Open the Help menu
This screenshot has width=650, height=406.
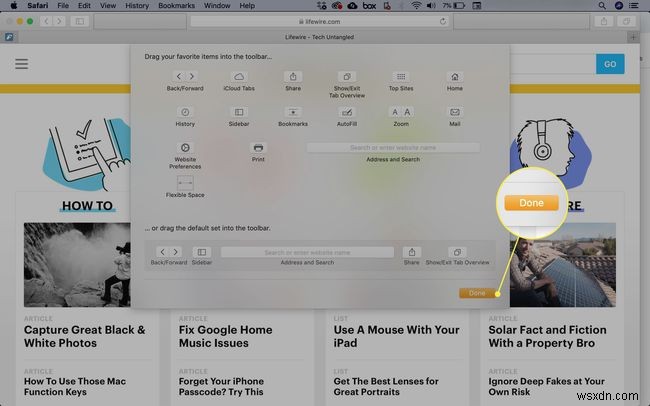[x=247, y=5]
